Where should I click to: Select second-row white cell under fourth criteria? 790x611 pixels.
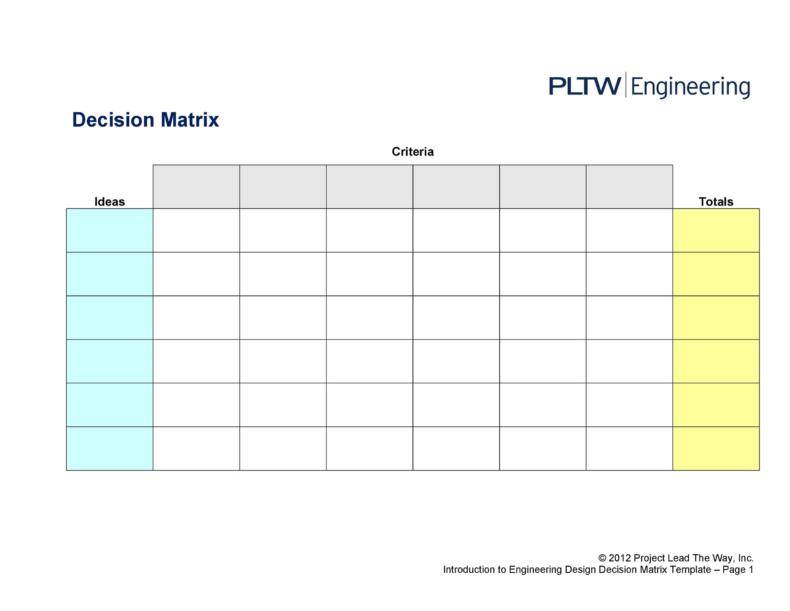456,274
